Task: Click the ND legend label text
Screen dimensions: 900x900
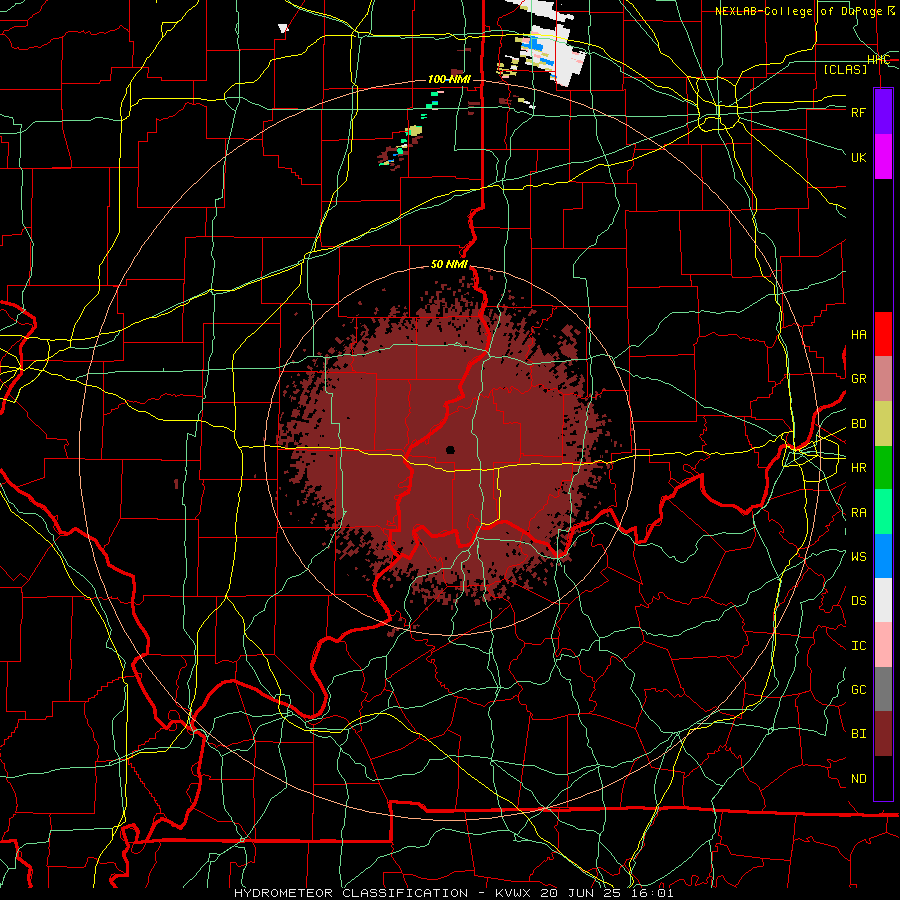Action: (859, 779)
